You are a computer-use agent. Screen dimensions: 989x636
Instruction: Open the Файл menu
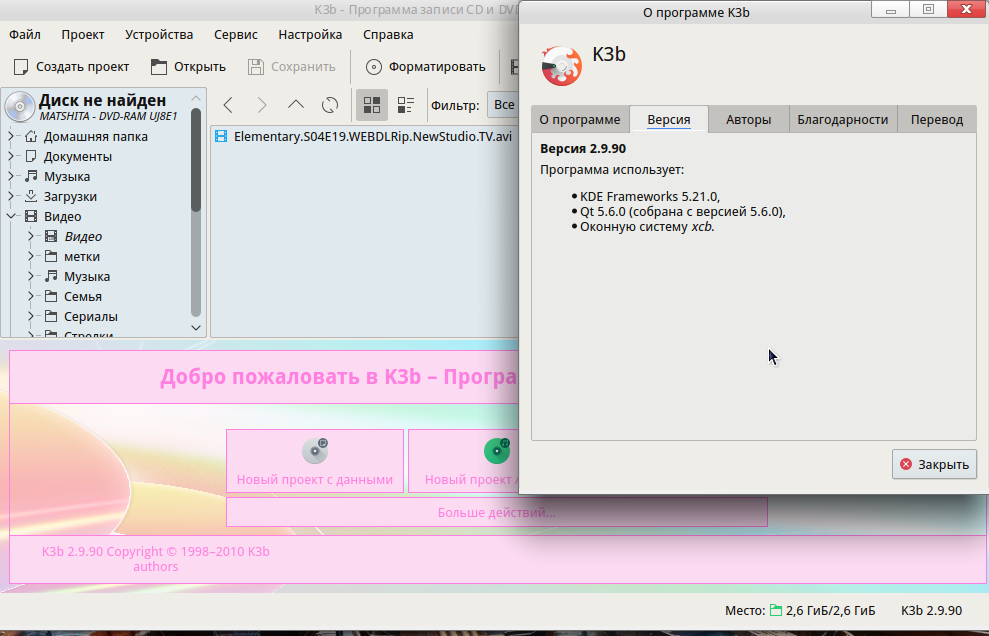(x=25, y=35)
